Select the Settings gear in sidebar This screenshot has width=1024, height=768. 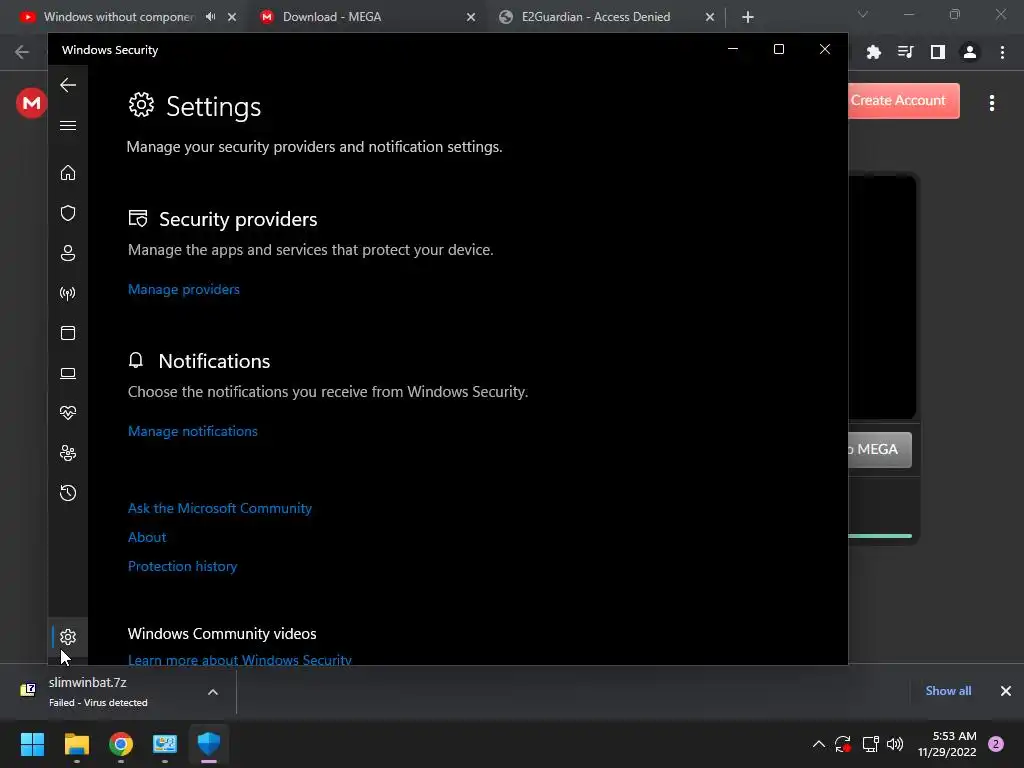point(68,637)
